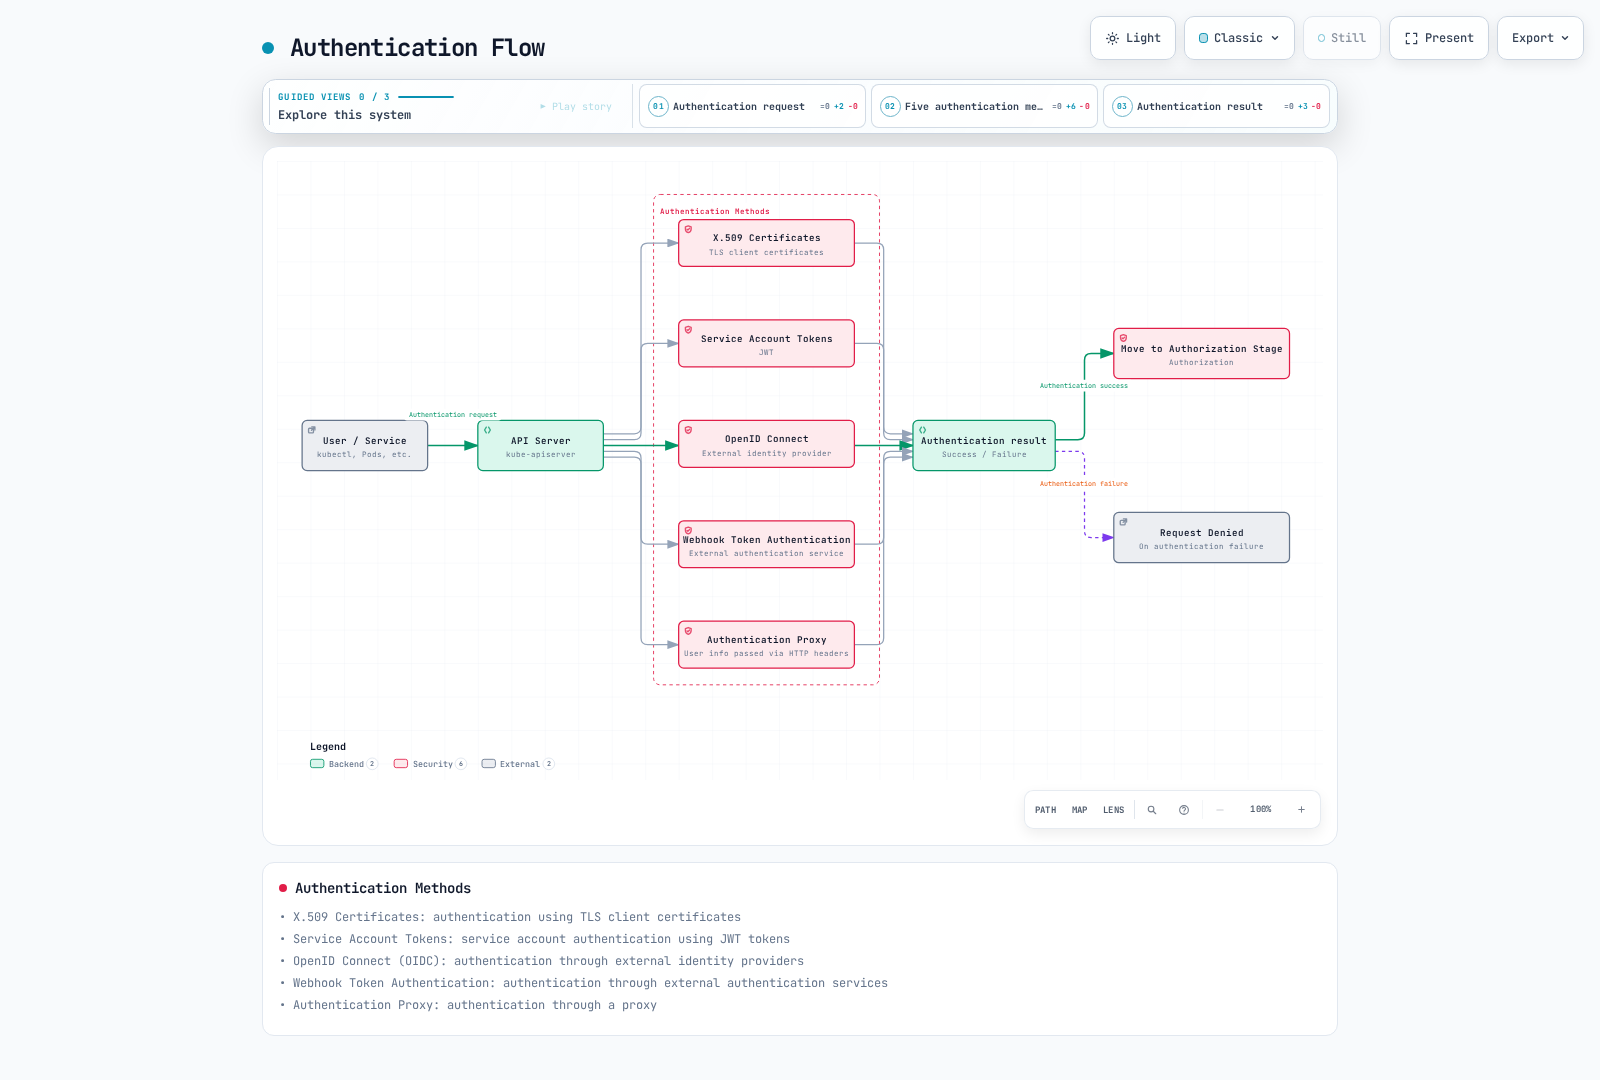This screenshot has height=1080, width=1600.
Task: Select the API Server node
Action: [541, 446]
